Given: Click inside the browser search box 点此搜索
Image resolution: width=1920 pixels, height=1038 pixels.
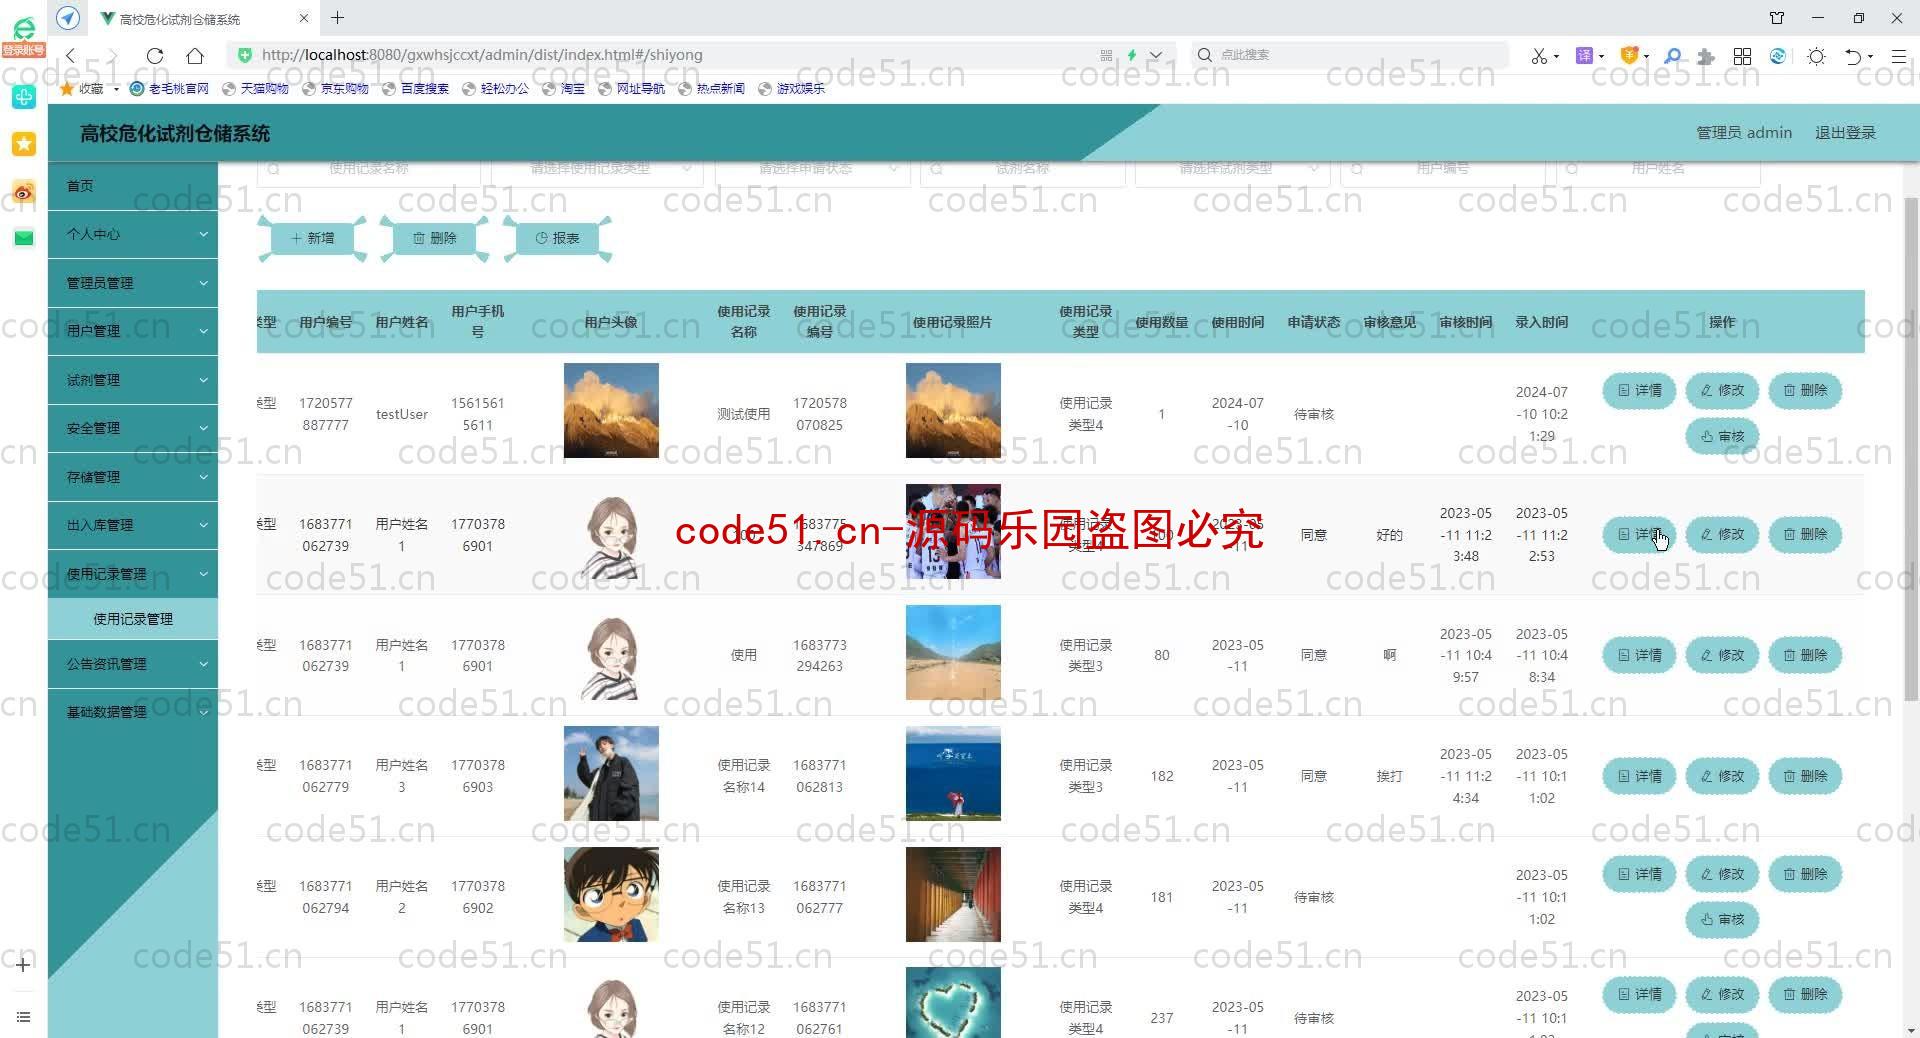Looking at the screenshot, I should tap(1350, 55).
